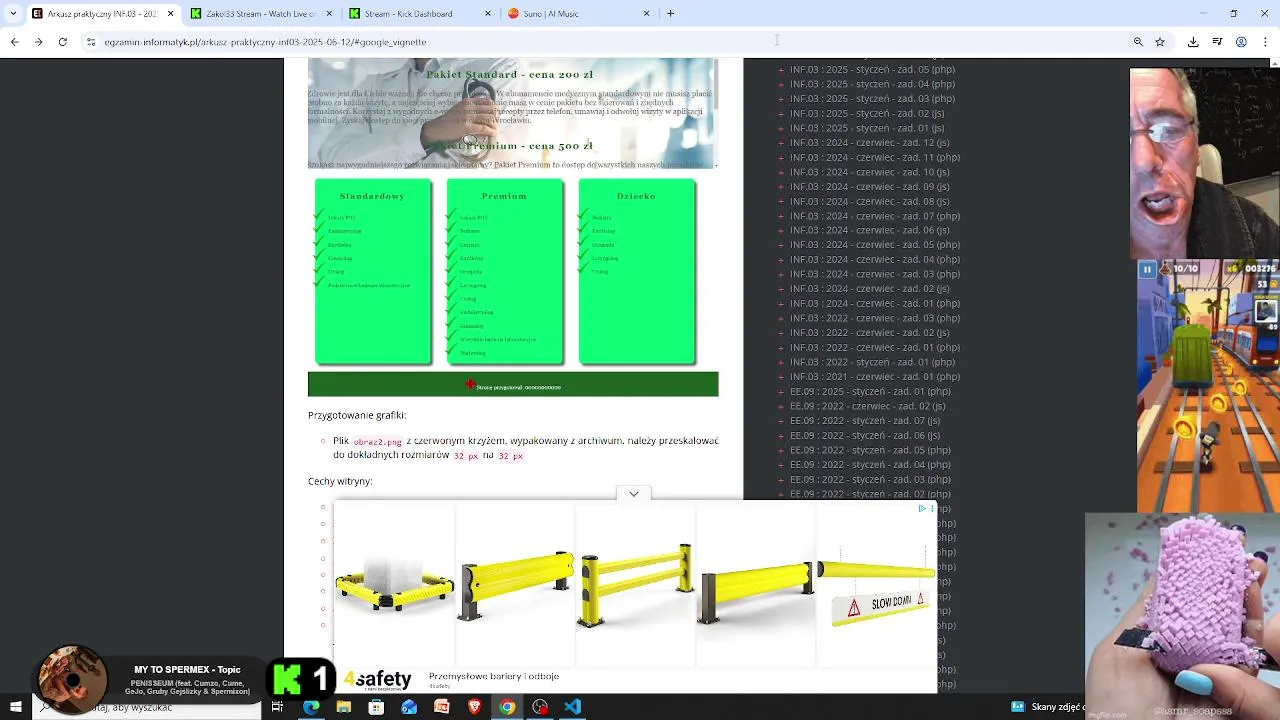Open Microsoft Store from the taskbar

[x=376, y=707]
